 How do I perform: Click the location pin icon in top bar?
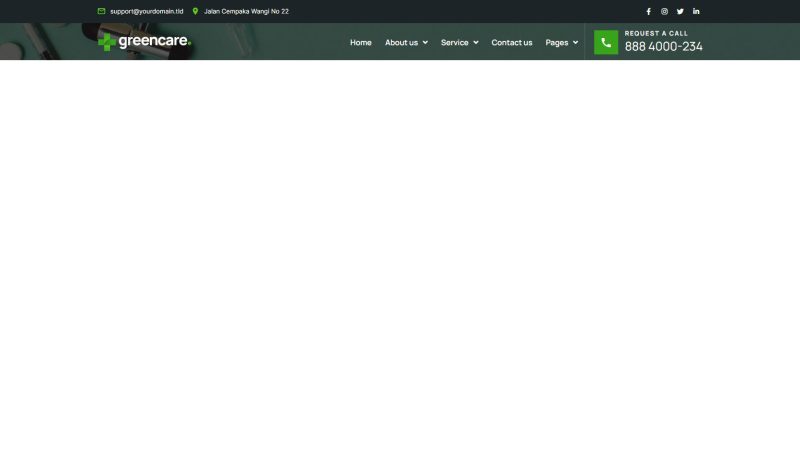[x=195, y=11]
